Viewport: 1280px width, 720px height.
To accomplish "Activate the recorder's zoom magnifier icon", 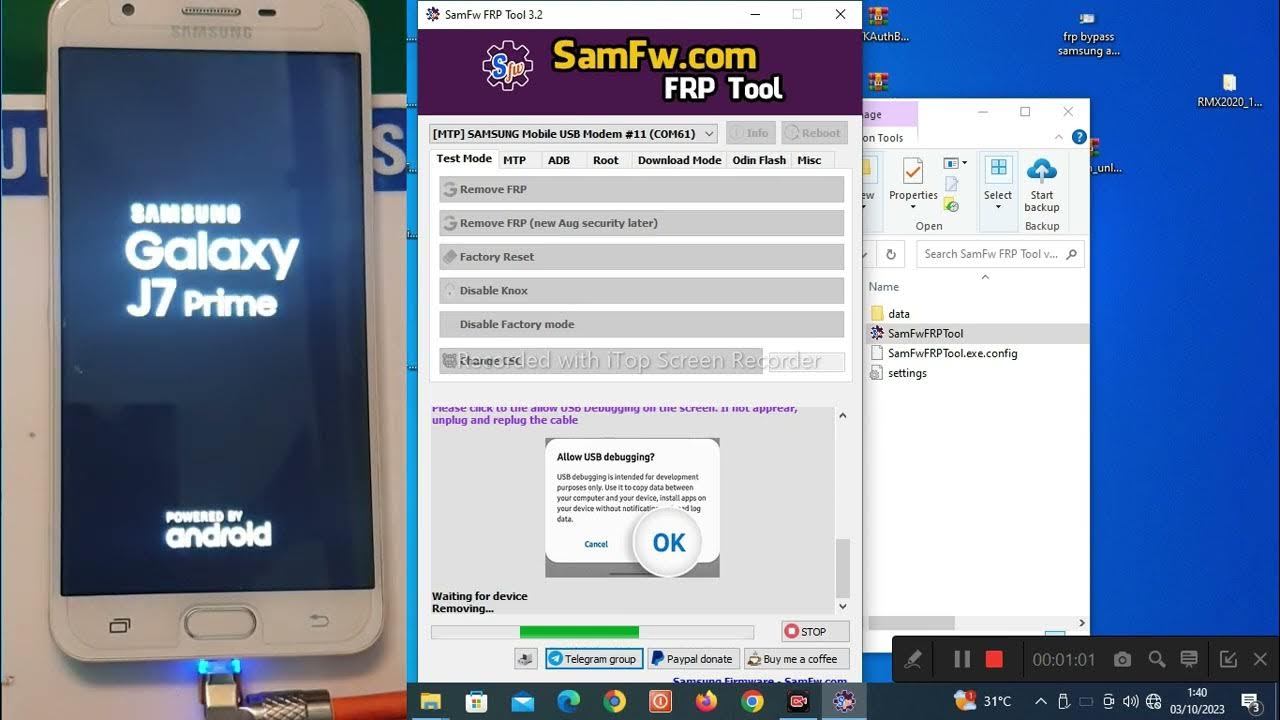I will click(x=1157, y=659).
